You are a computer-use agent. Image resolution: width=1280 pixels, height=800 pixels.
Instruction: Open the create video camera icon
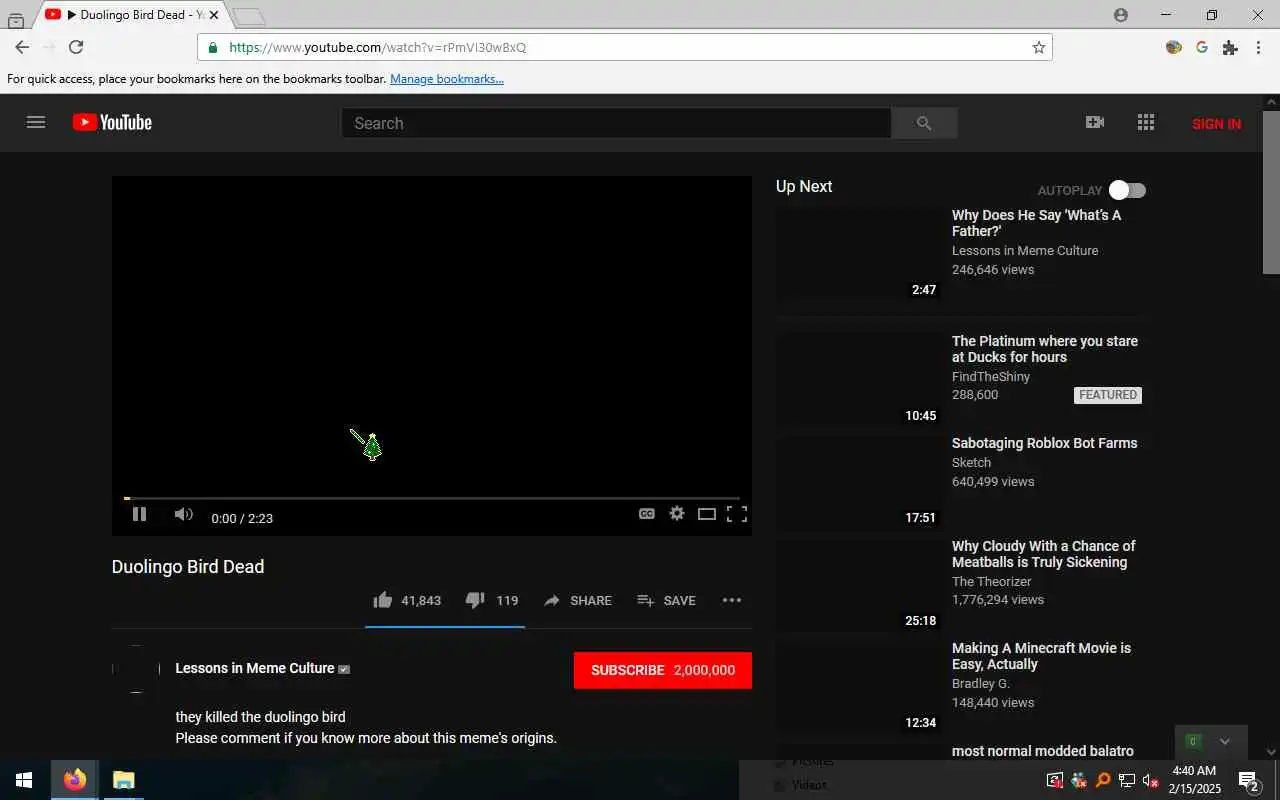coord(1095,122)
